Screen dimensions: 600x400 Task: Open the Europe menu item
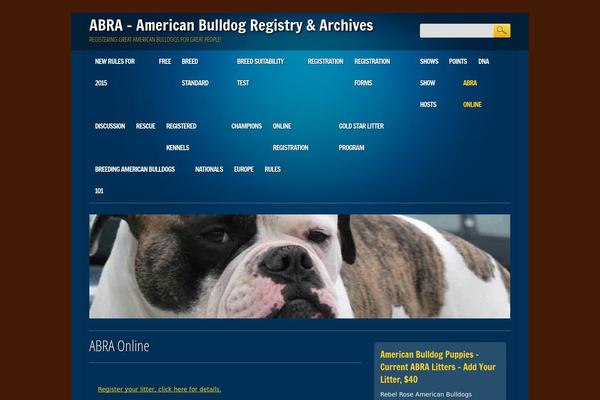click(244, 169)
